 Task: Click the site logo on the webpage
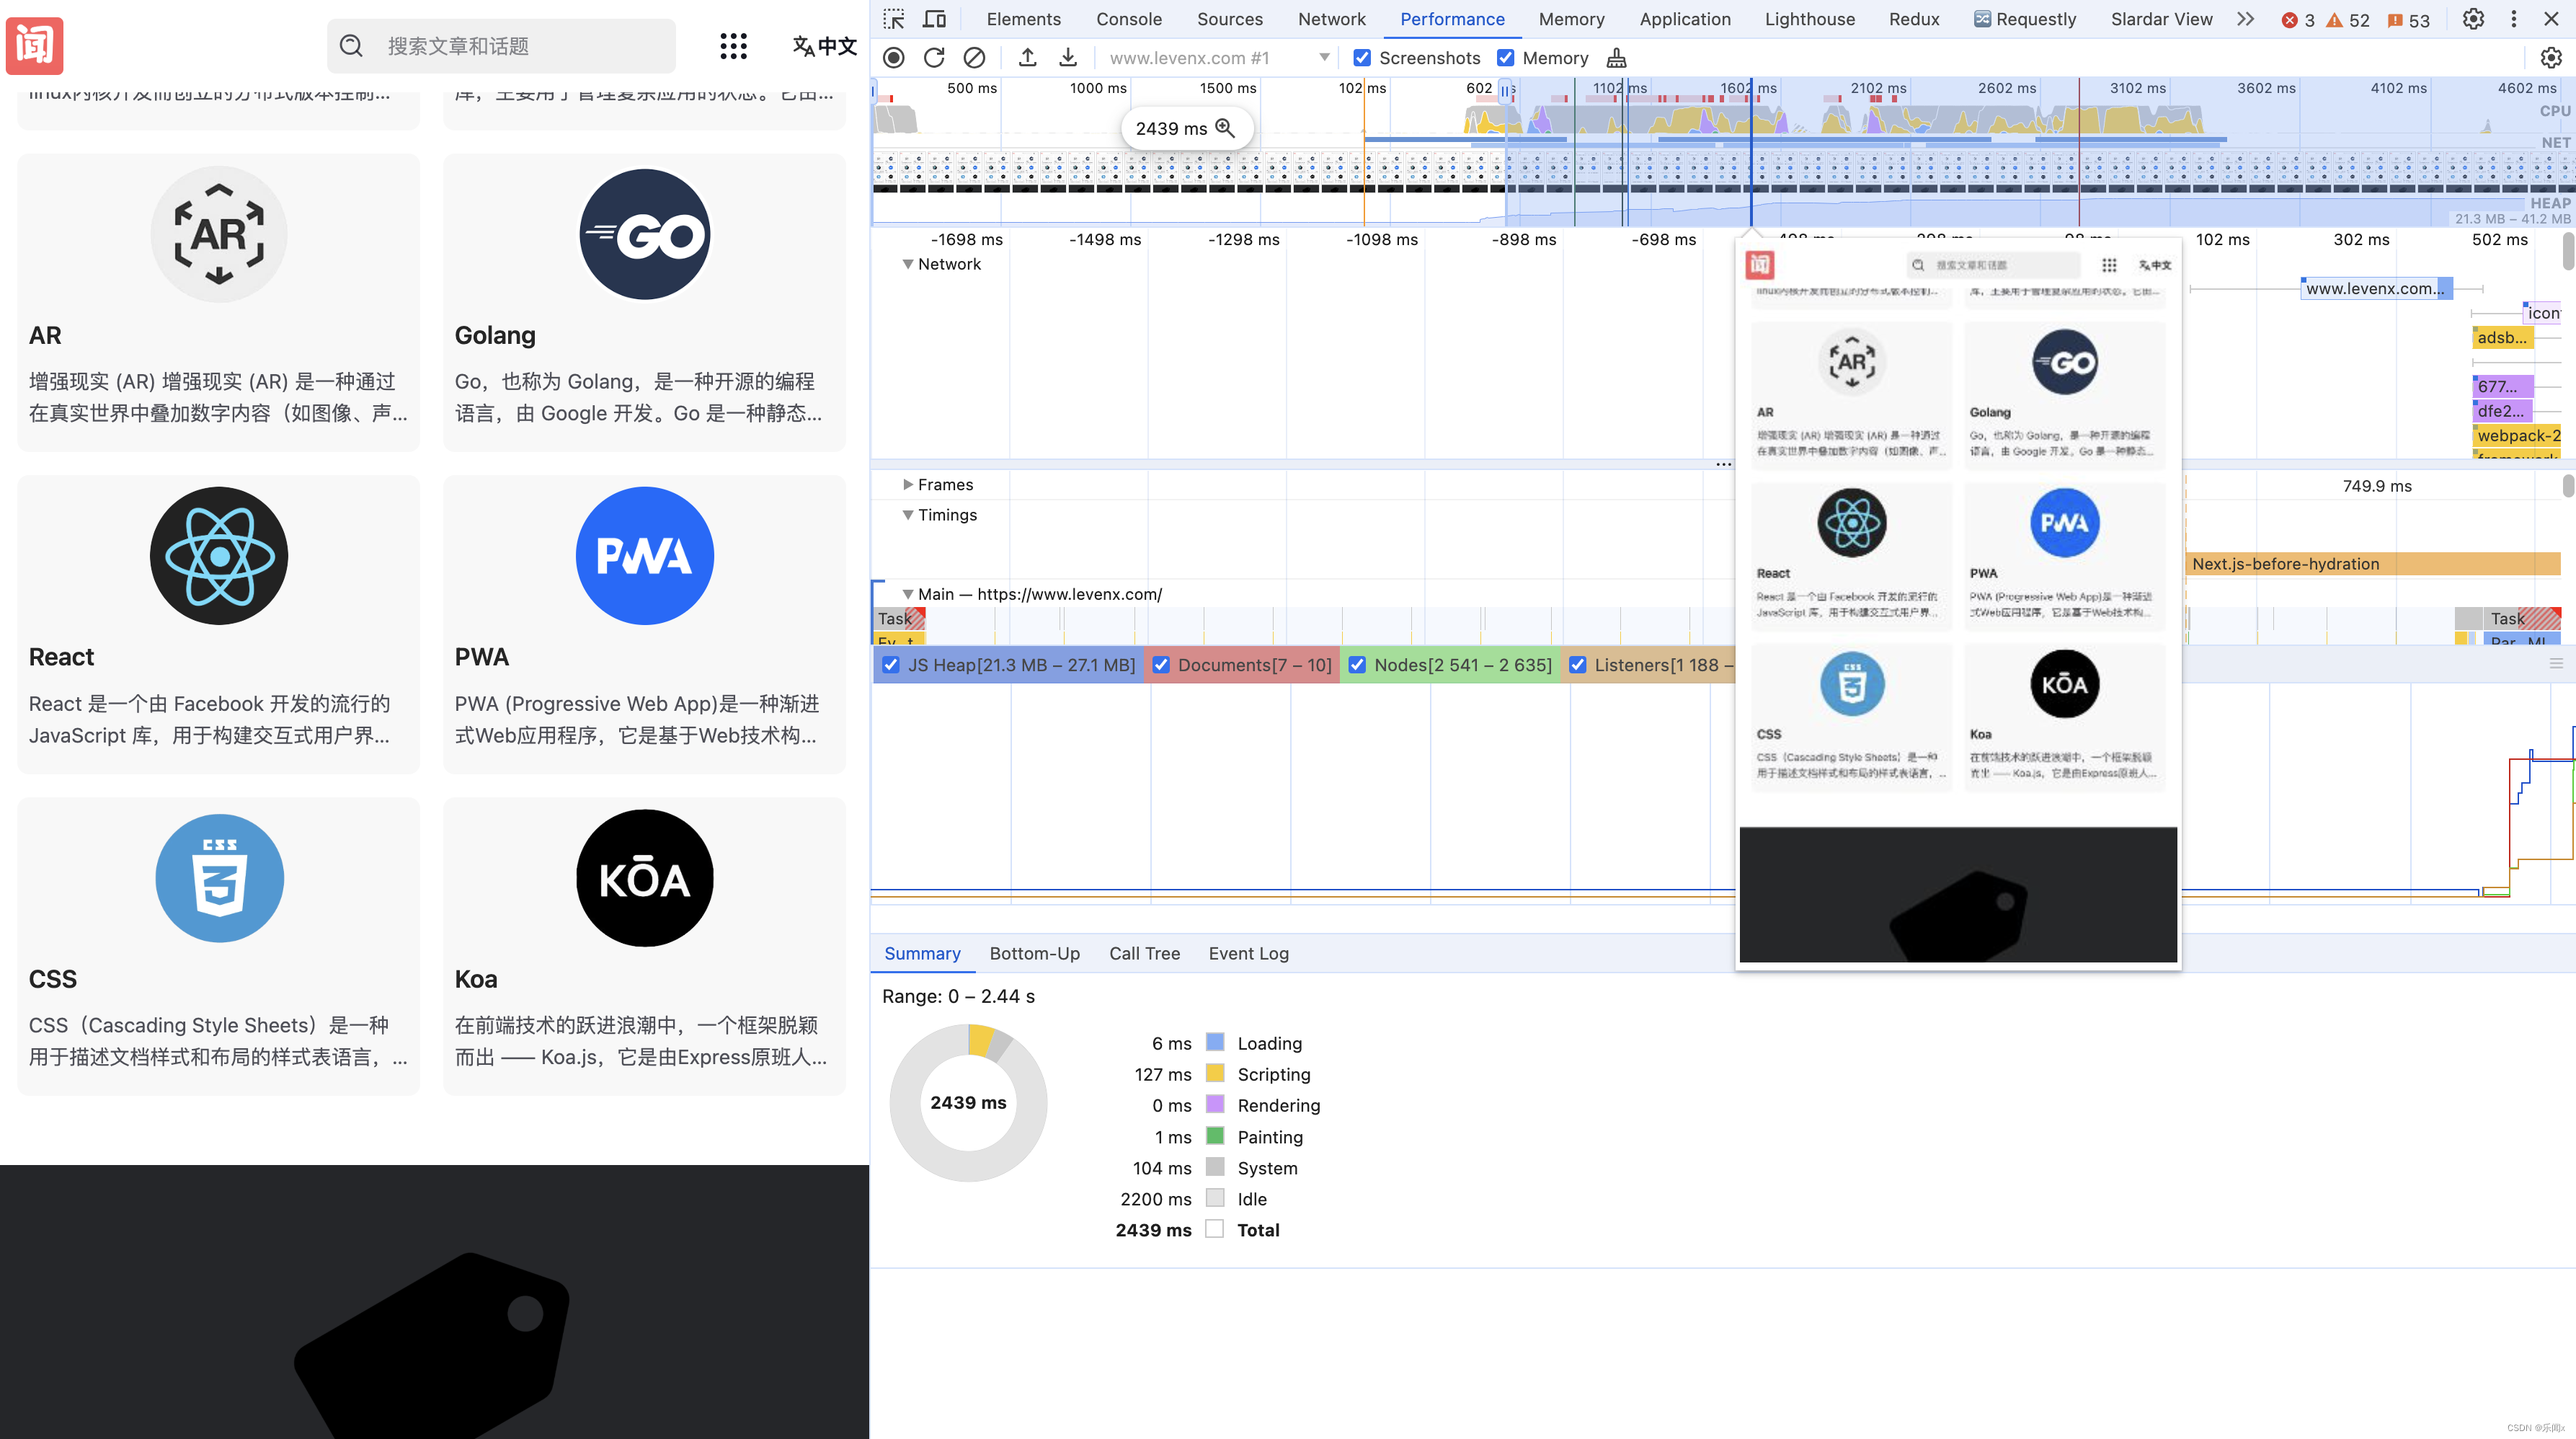point(35,46)
